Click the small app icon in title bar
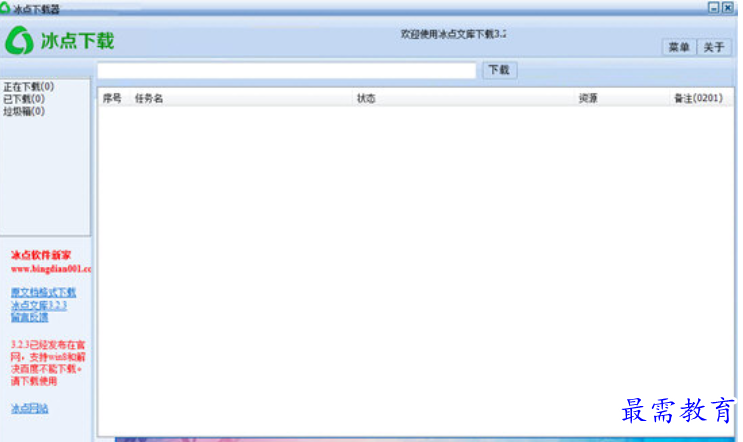This screenshot has height=442, width=743. tap(5, 8)
